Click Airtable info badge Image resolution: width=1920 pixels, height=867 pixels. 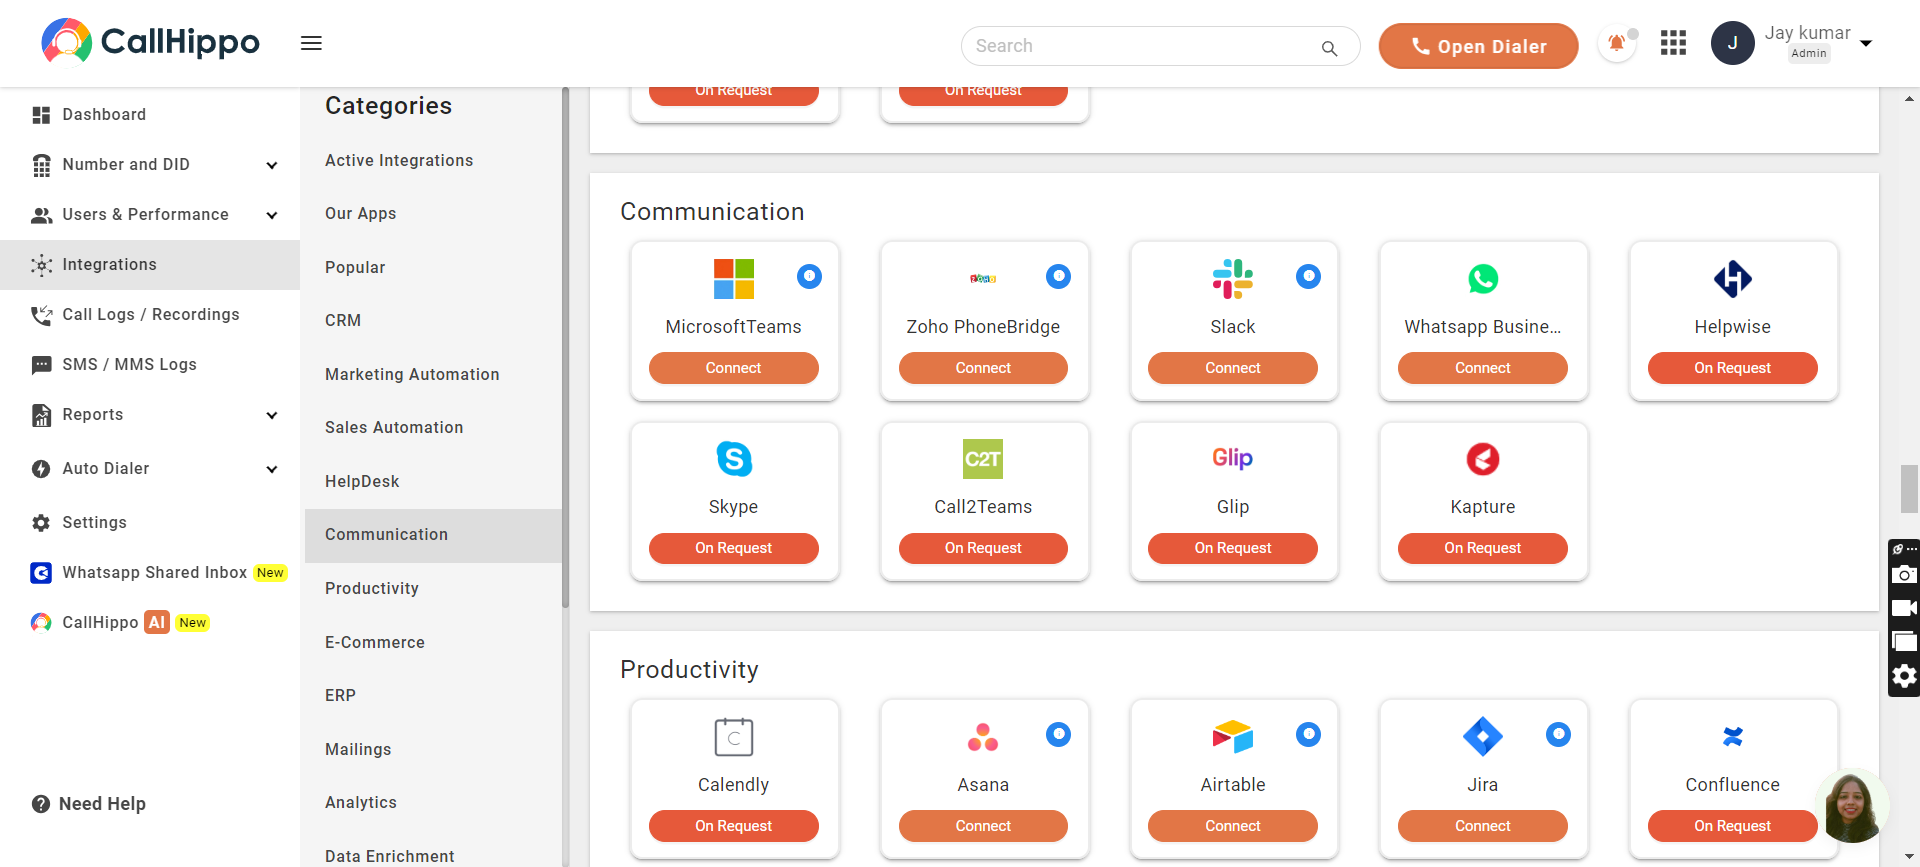1308,735
